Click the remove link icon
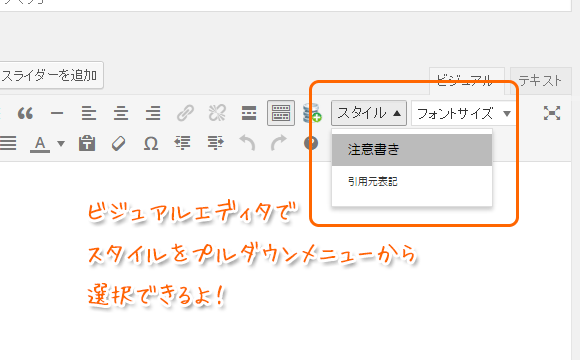580x360 pixels. [x=217, y=113]
